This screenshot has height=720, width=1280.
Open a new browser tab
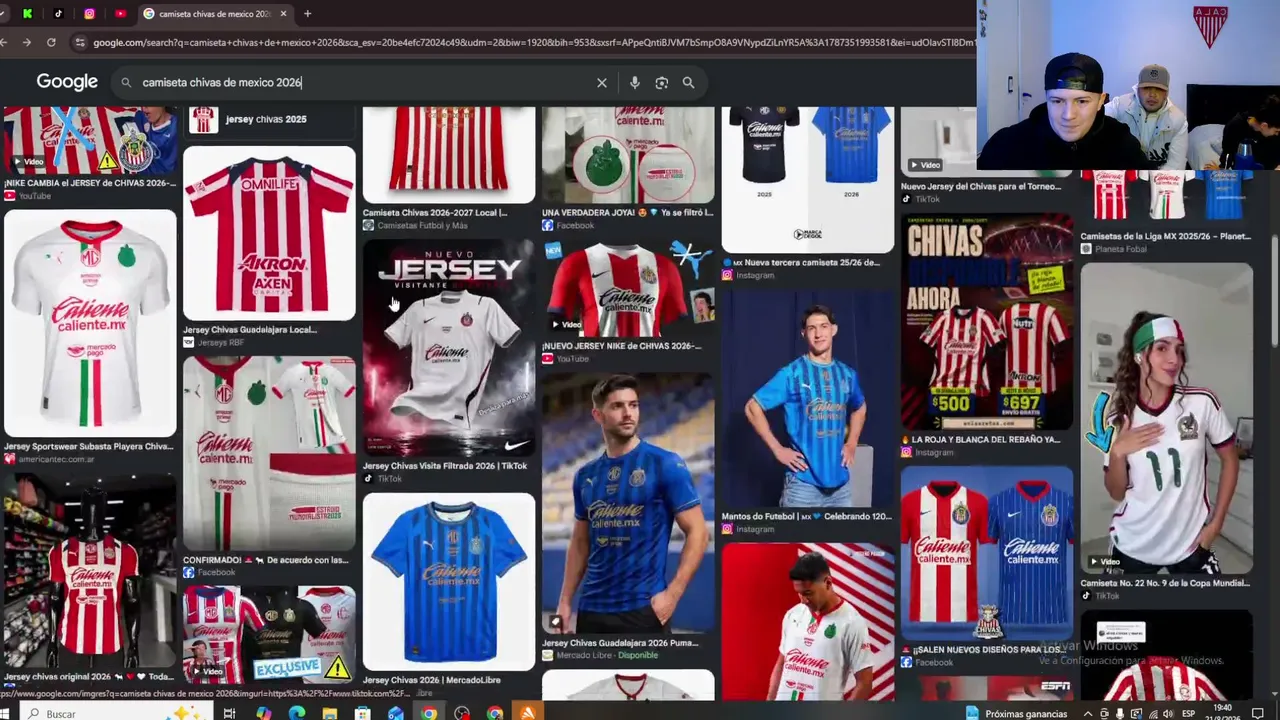(307, 14)
